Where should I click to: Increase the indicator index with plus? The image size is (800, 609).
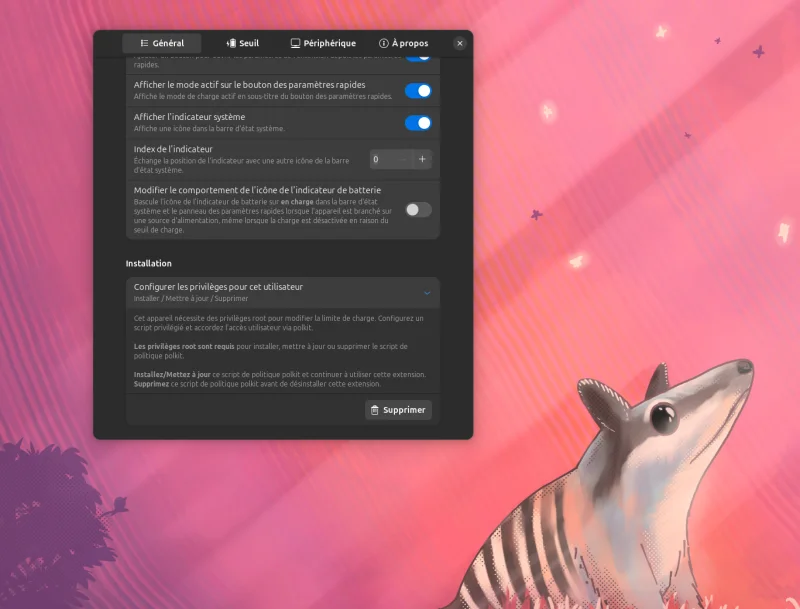point(422,159)
